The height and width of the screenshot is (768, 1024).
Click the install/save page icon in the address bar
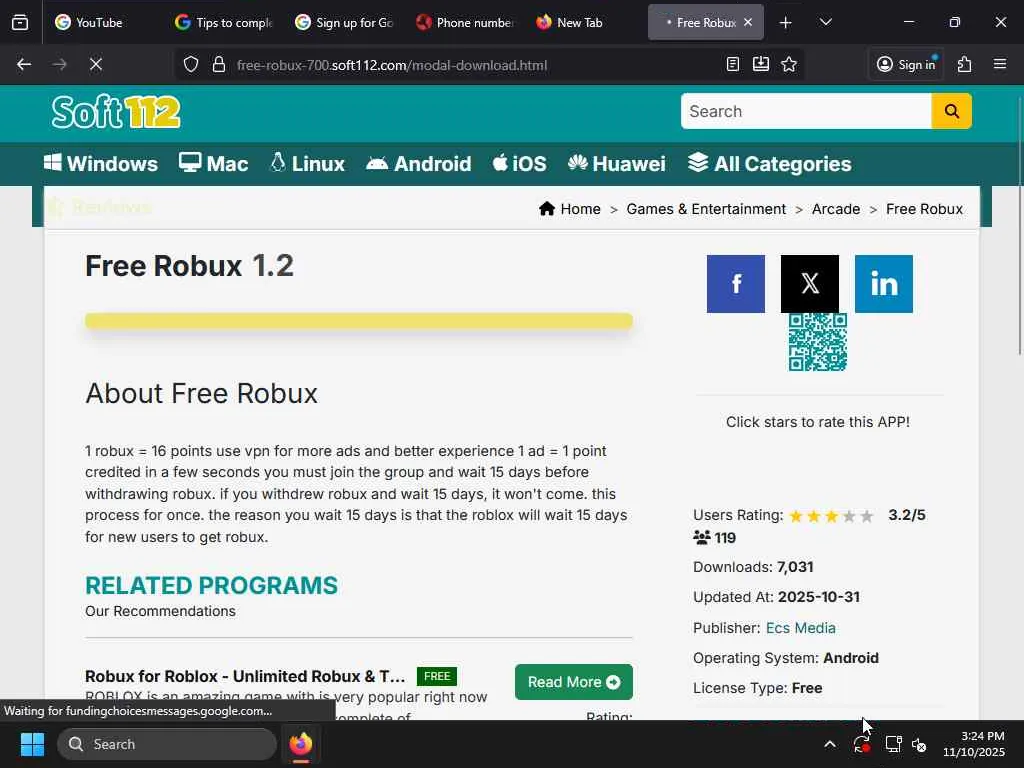click(761, 64)
